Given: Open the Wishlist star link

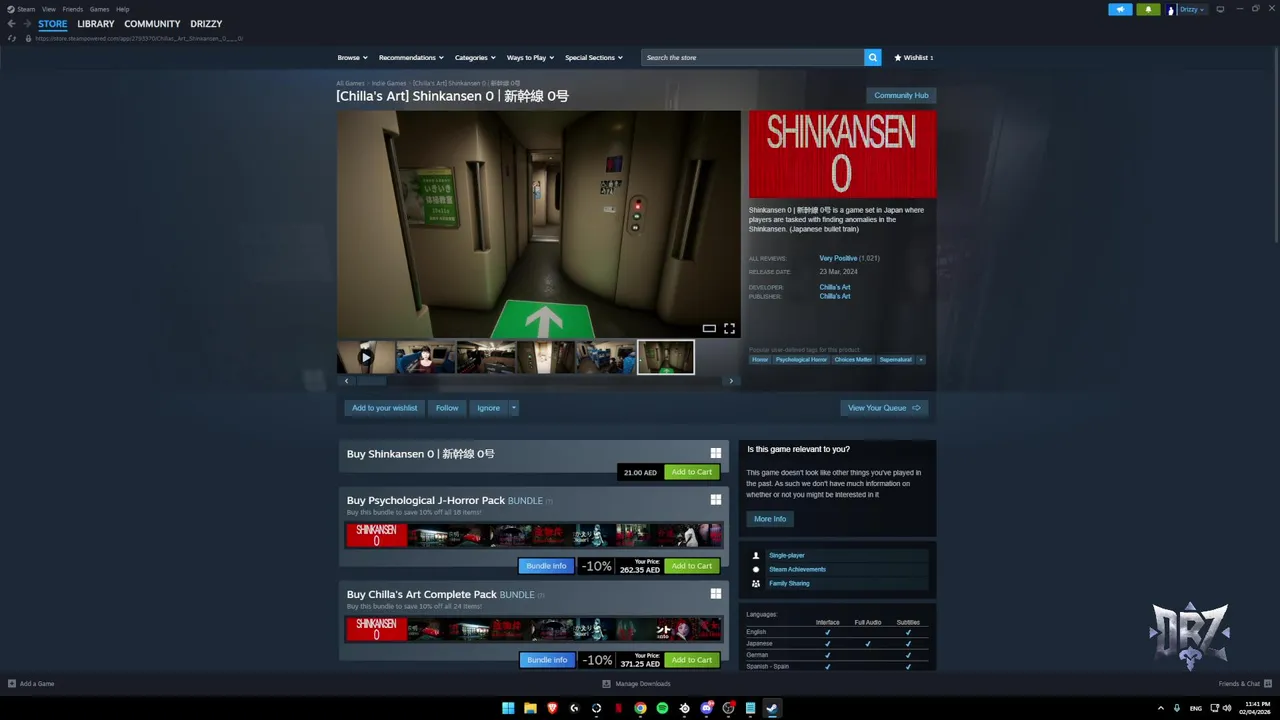Looking at the screenshot, I should click(914, 57).
